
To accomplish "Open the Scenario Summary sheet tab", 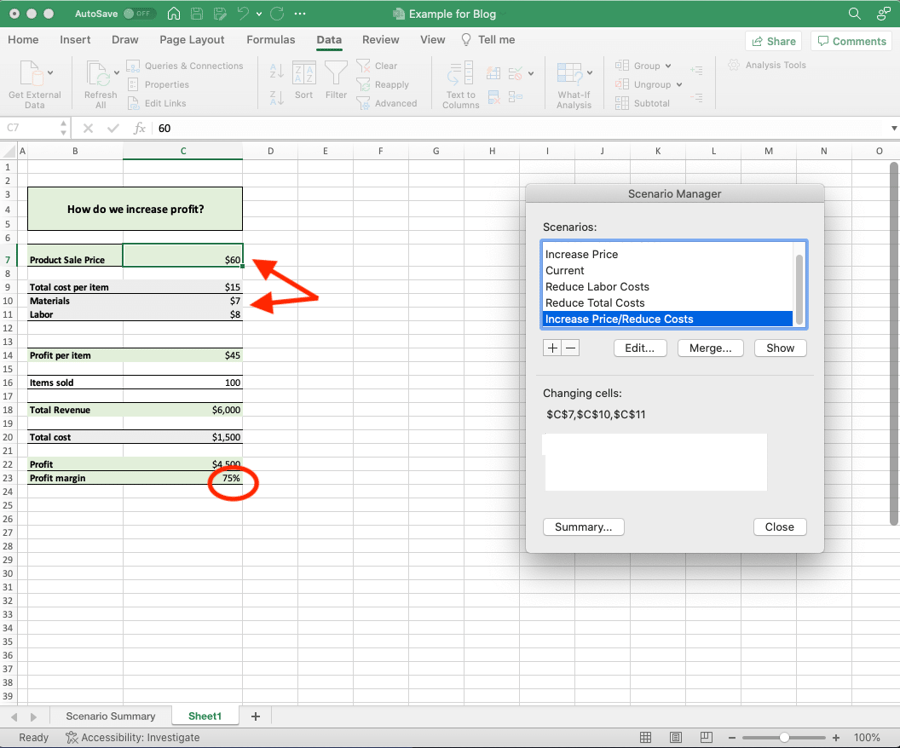I will pyautogui.click(x=109, y=716).
